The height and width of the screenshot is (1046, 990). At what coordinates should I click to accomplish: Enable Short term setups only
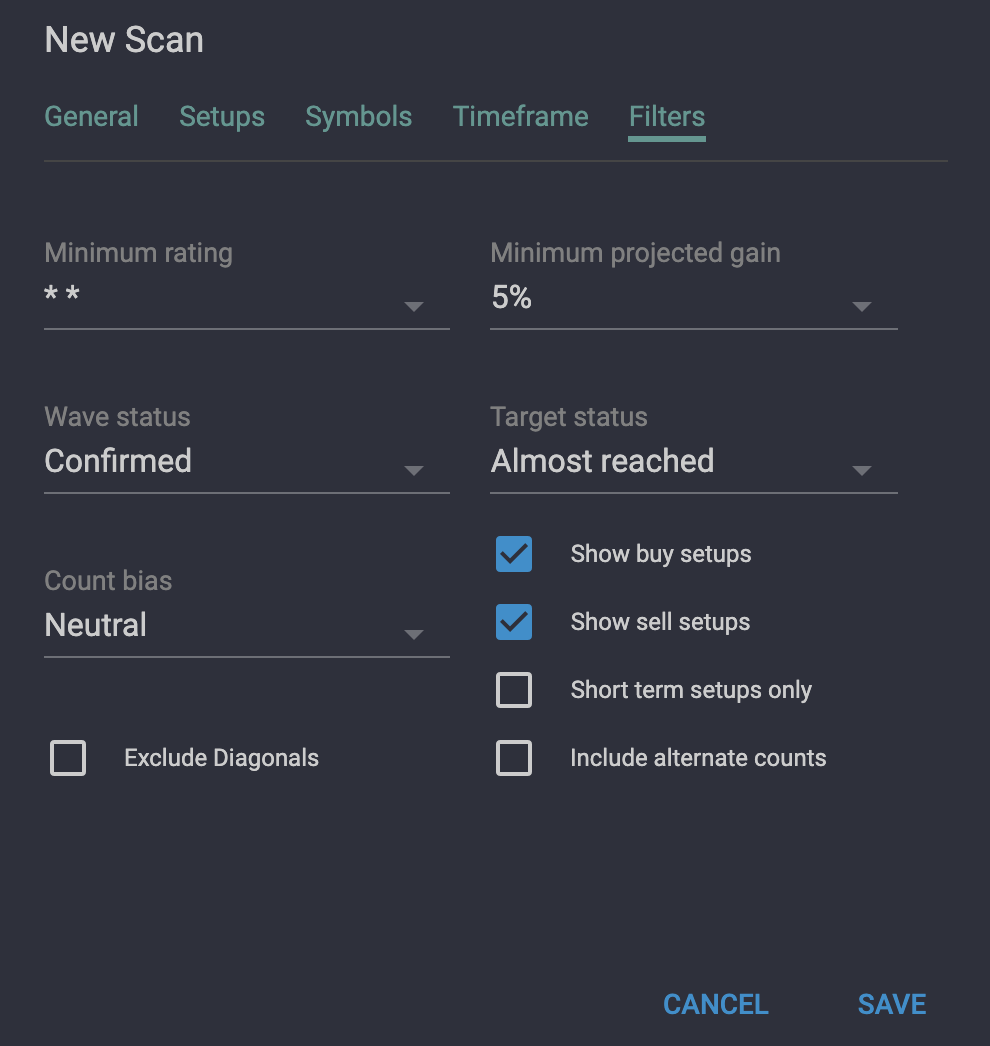point(513,690)
